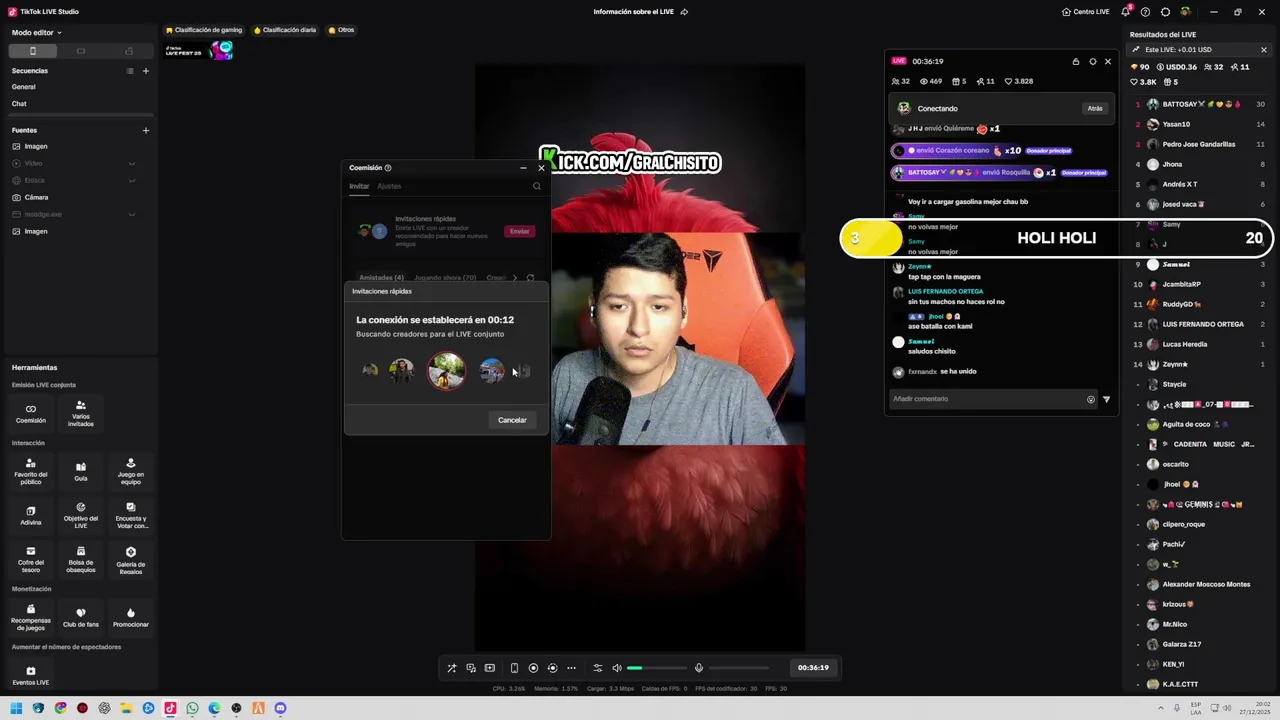The height and width of the screenshot is (720, 1280).
Task: Add a new source in Fuentes
Action: tap(145, 130)
